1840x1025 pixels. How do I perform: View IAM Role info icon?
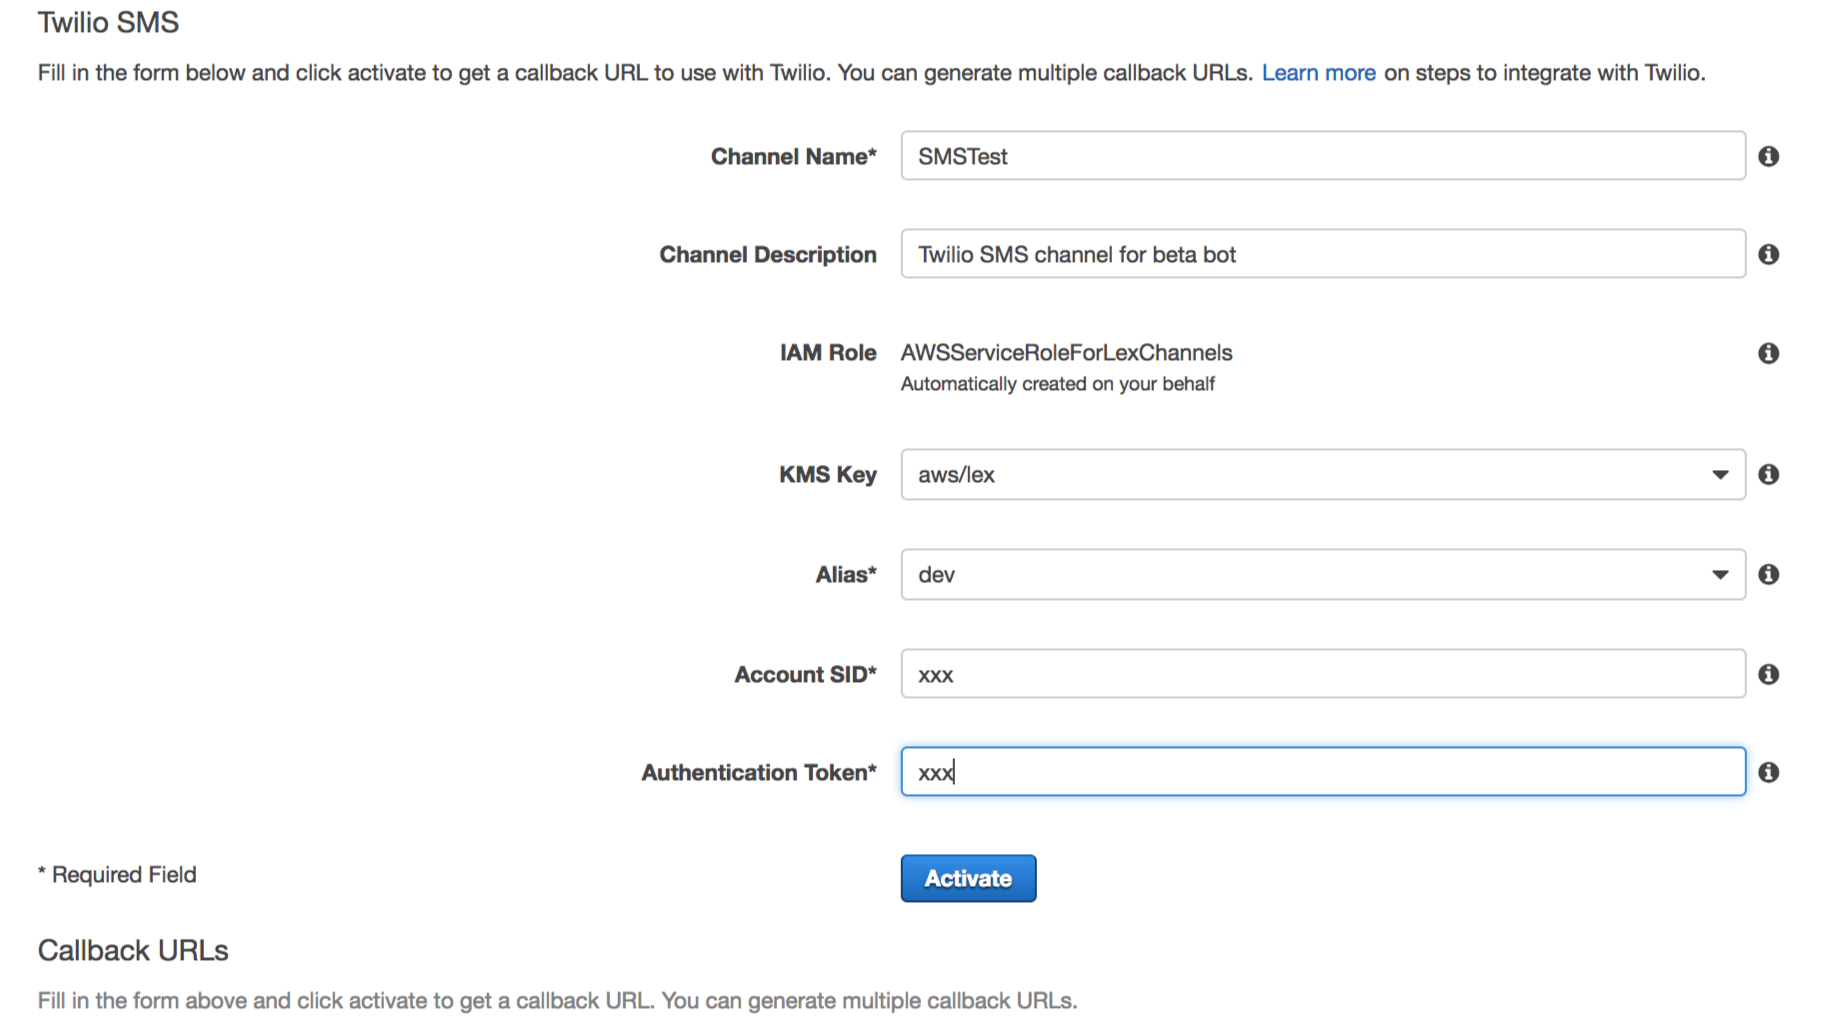click(1768, 353)
